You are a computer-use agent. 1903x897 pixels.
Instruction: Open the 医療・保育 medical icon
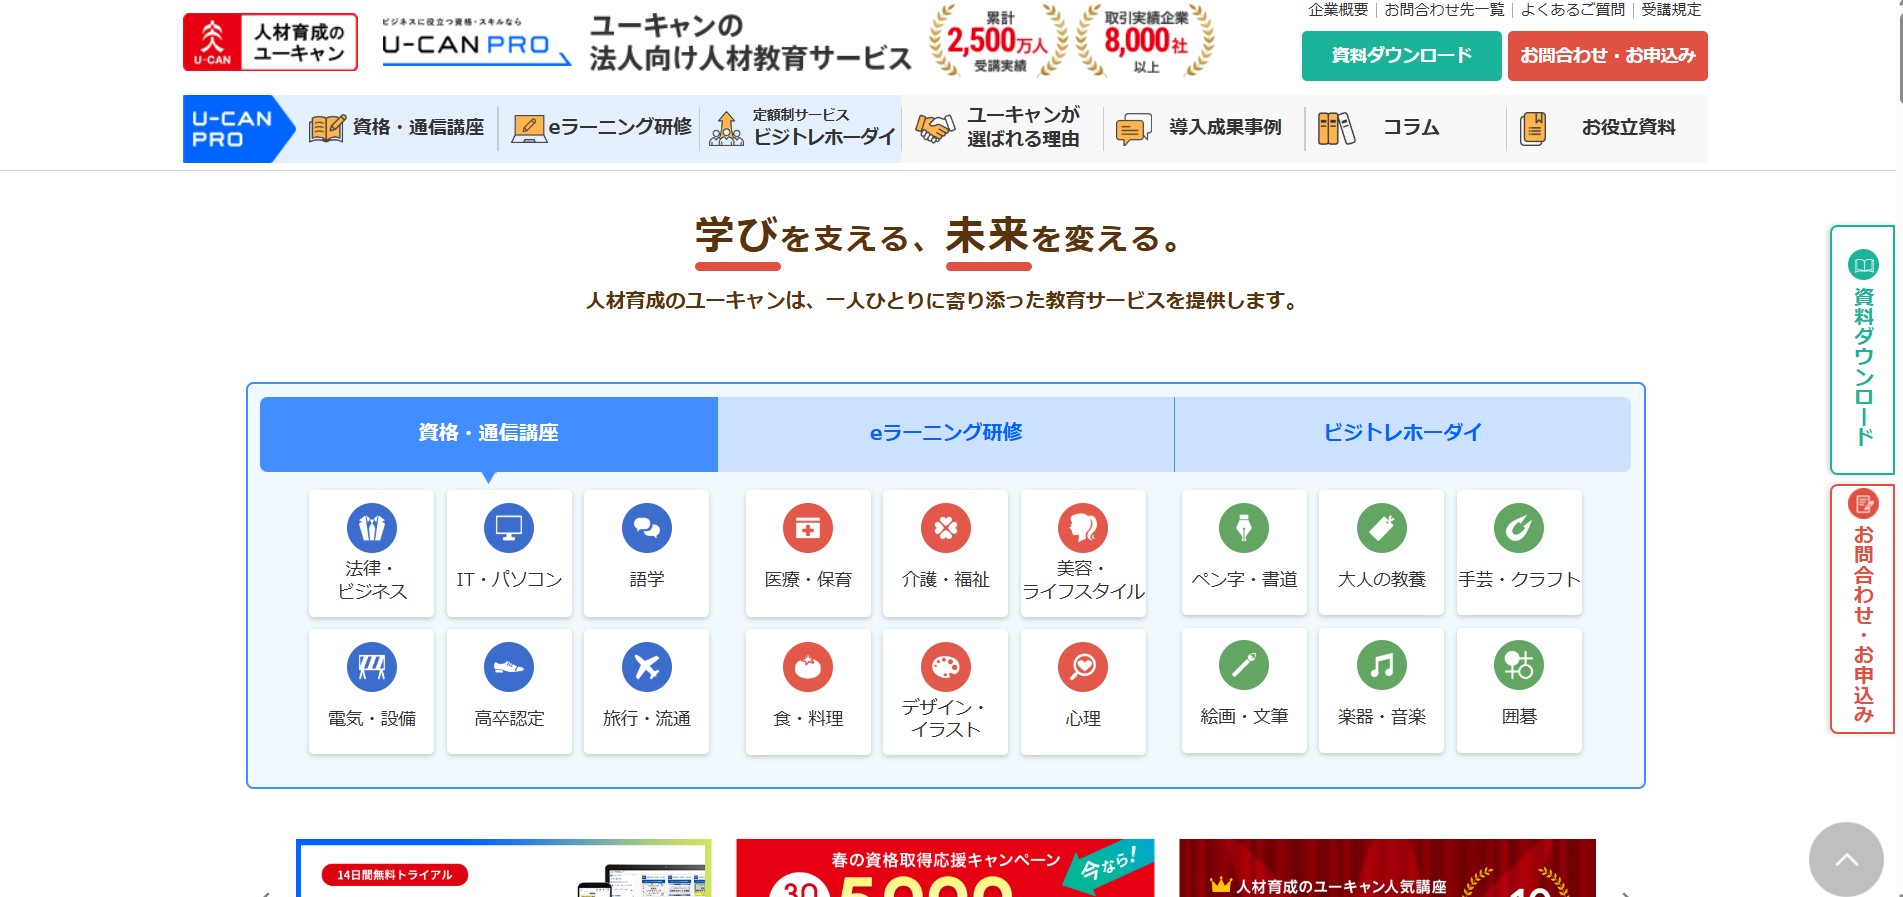808,528
